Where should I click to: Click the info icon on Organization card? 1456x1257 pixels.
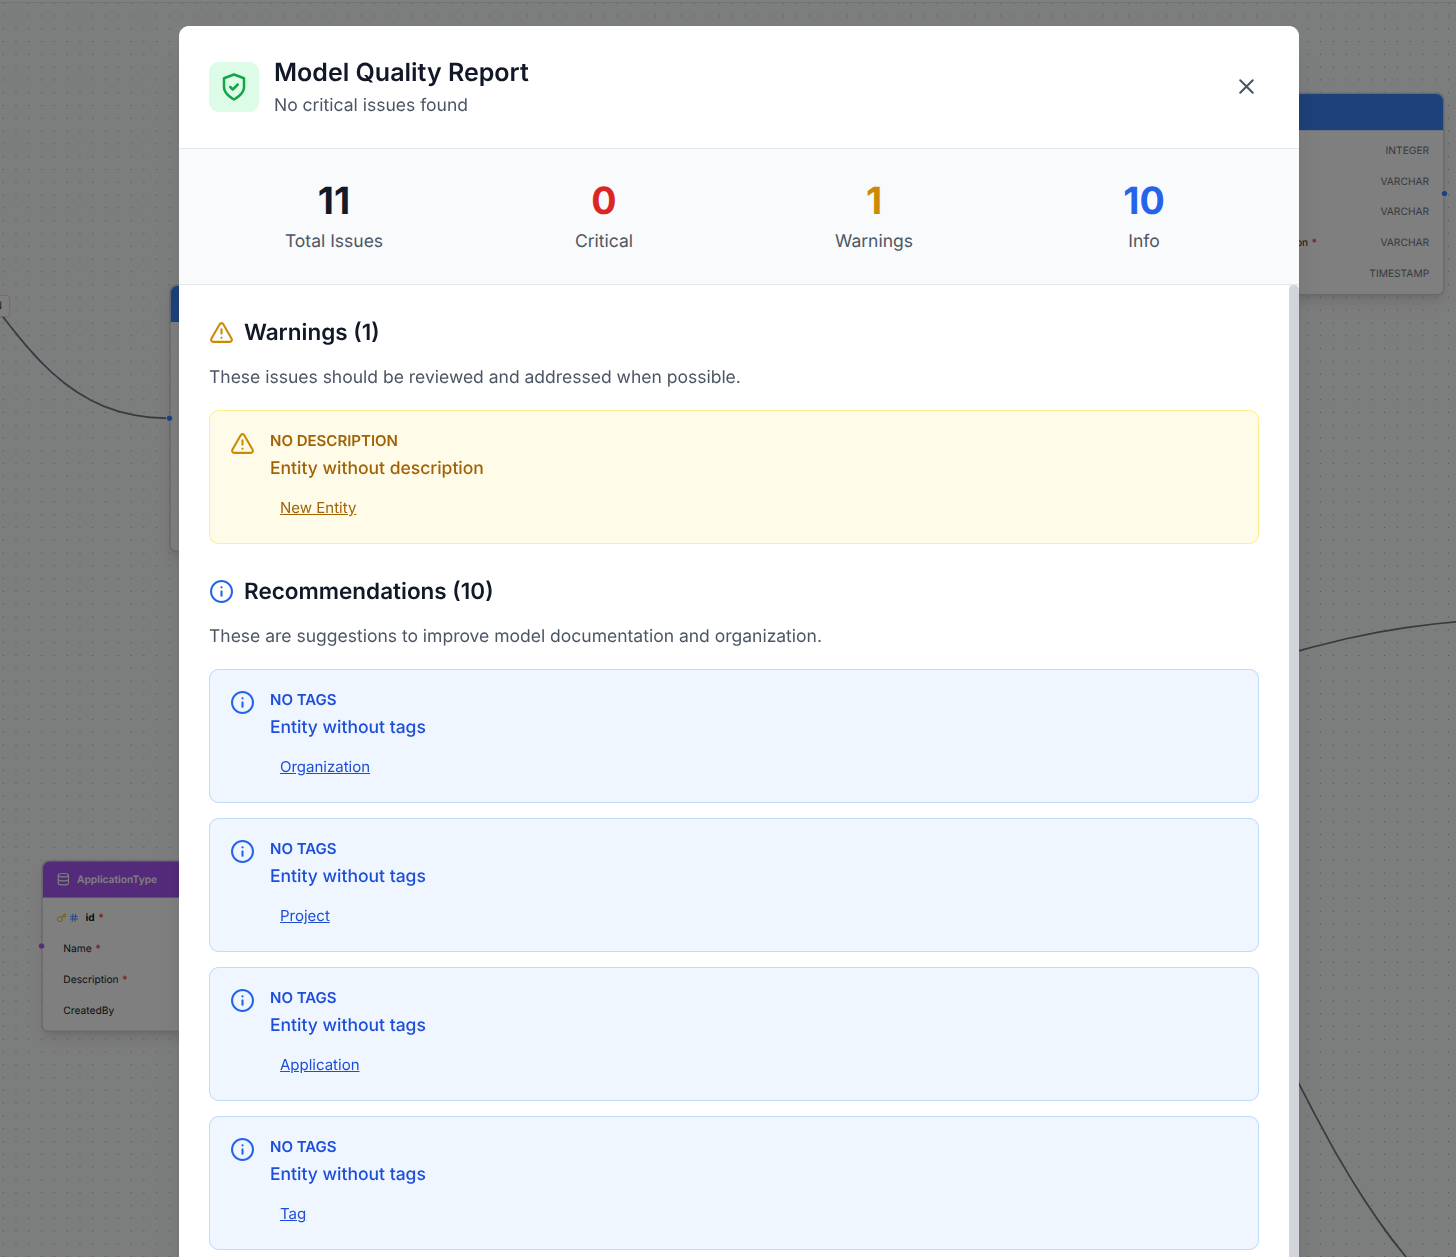click(242, 702)
